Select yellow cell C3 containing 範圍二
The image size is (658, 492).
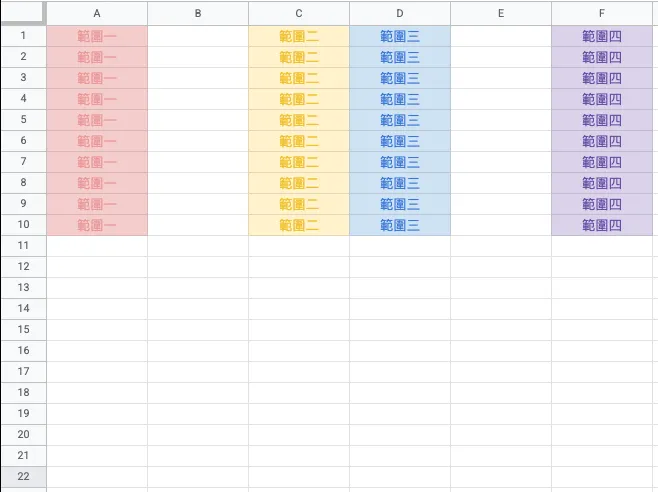[299, 78]
